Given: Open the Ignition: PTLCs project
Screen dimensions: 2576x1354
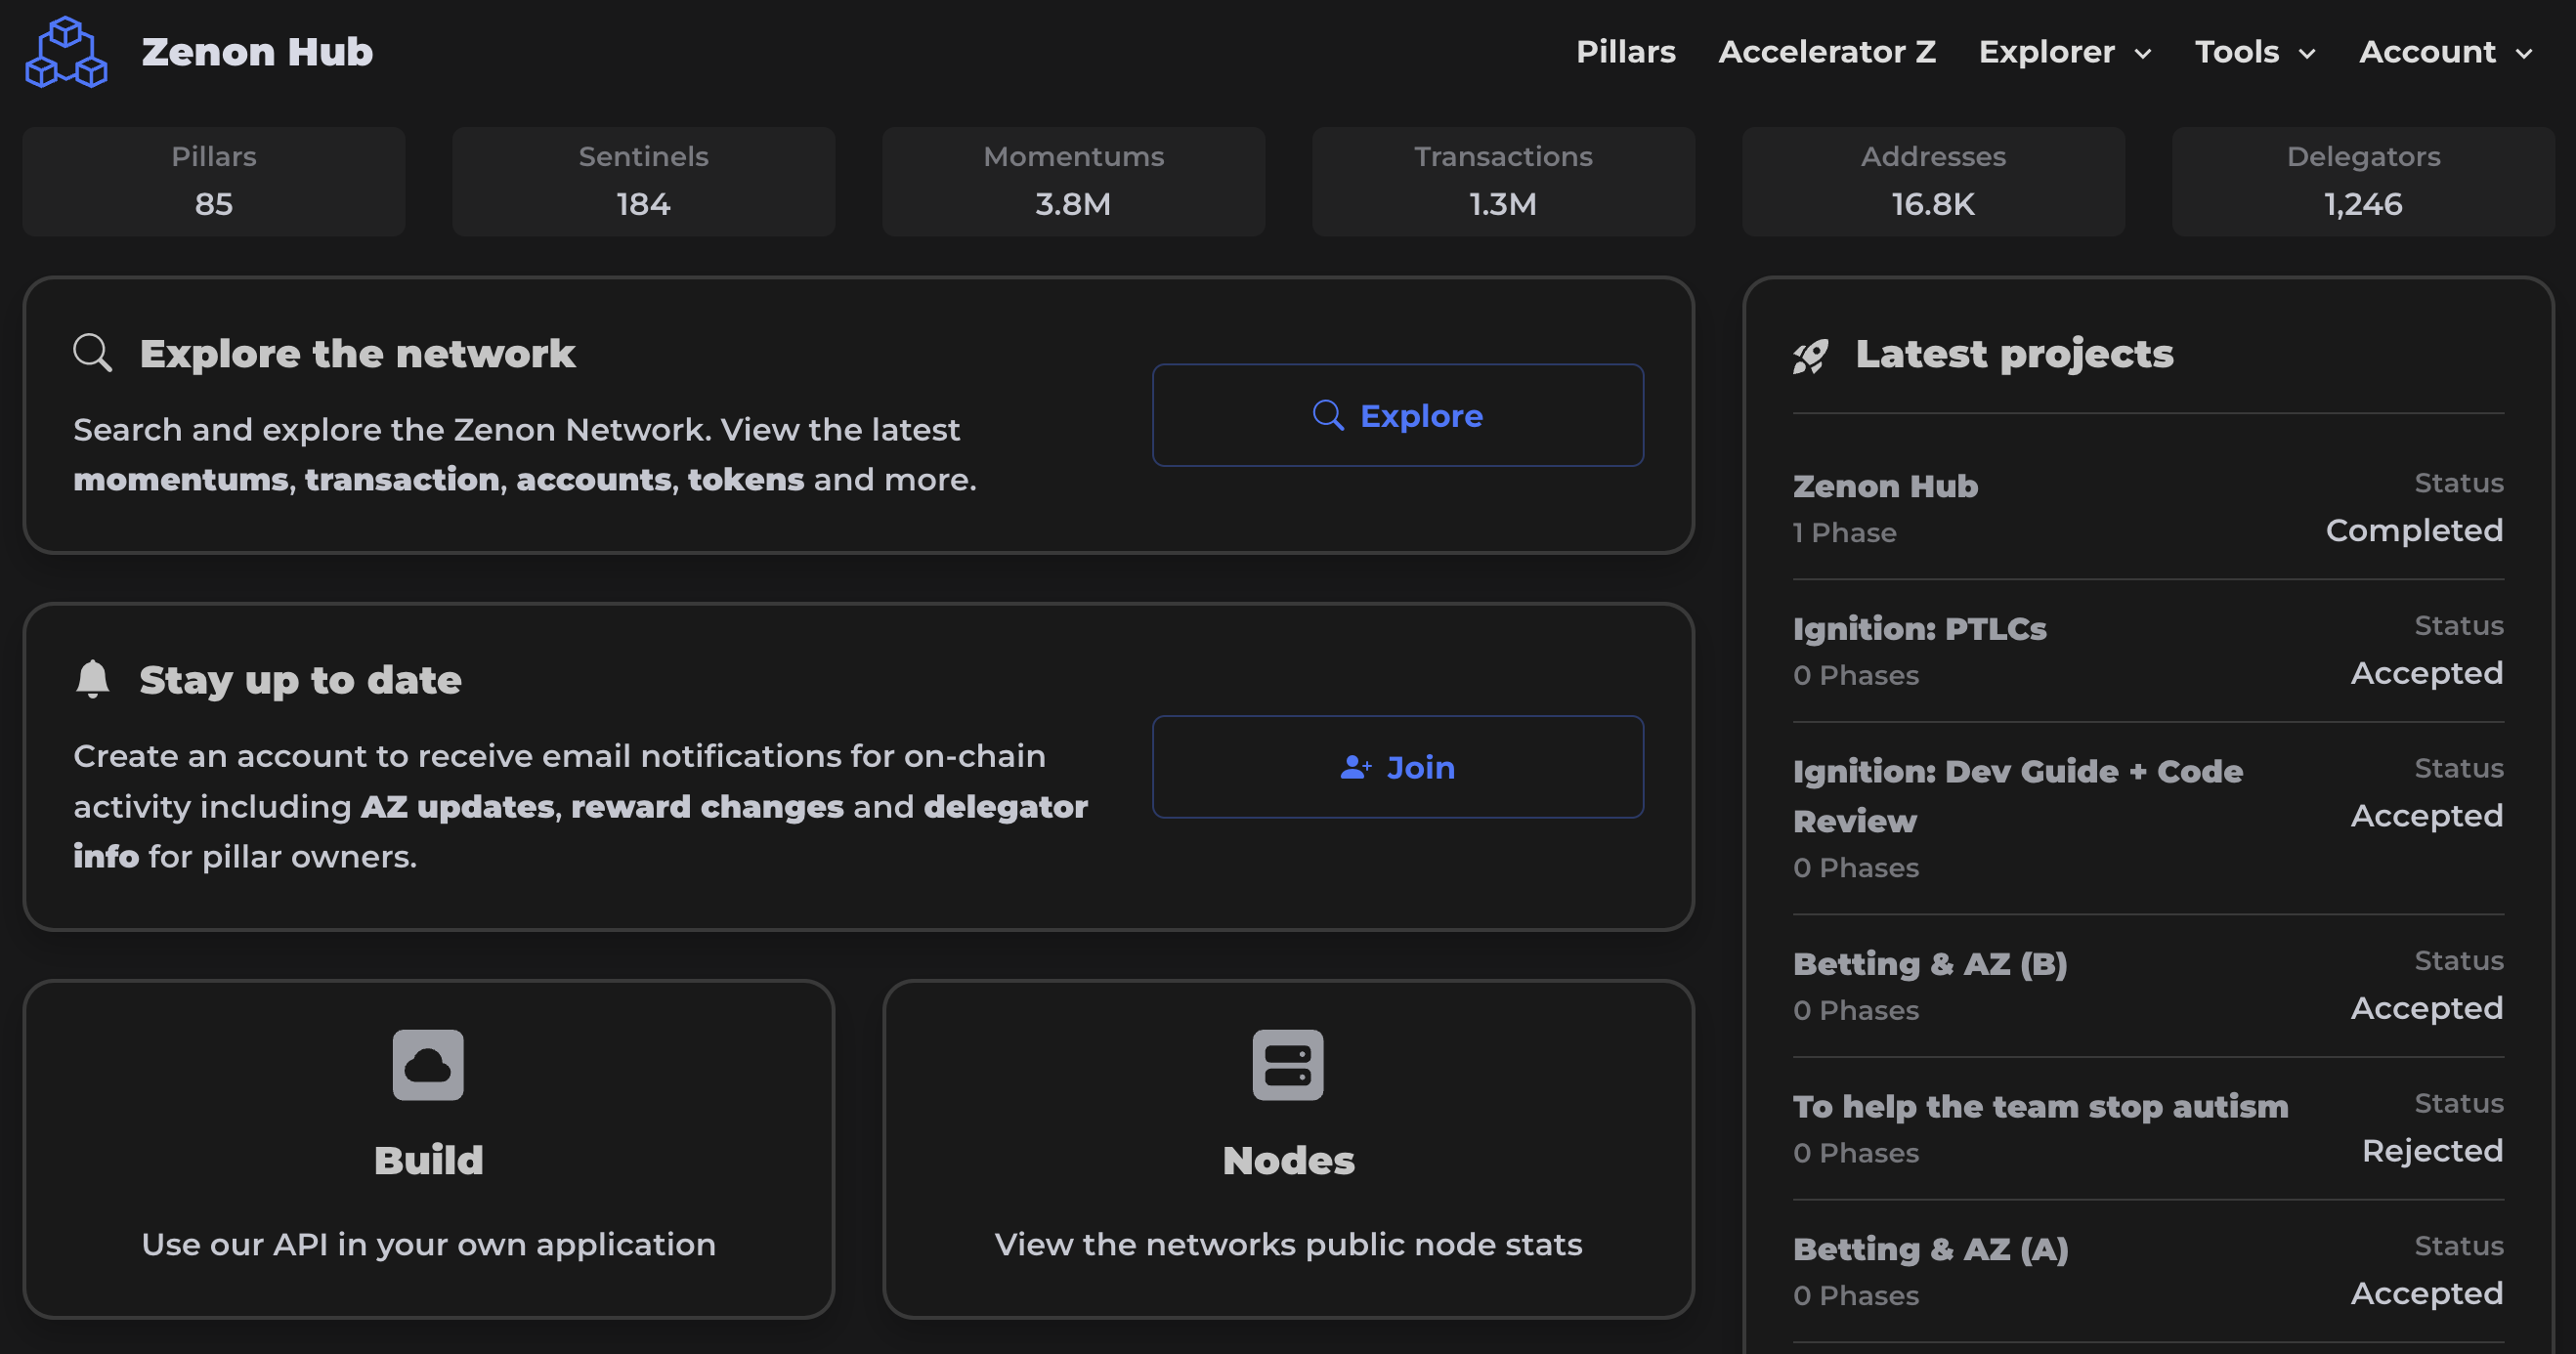Looking at the screenshot, I should point(1919,629).
